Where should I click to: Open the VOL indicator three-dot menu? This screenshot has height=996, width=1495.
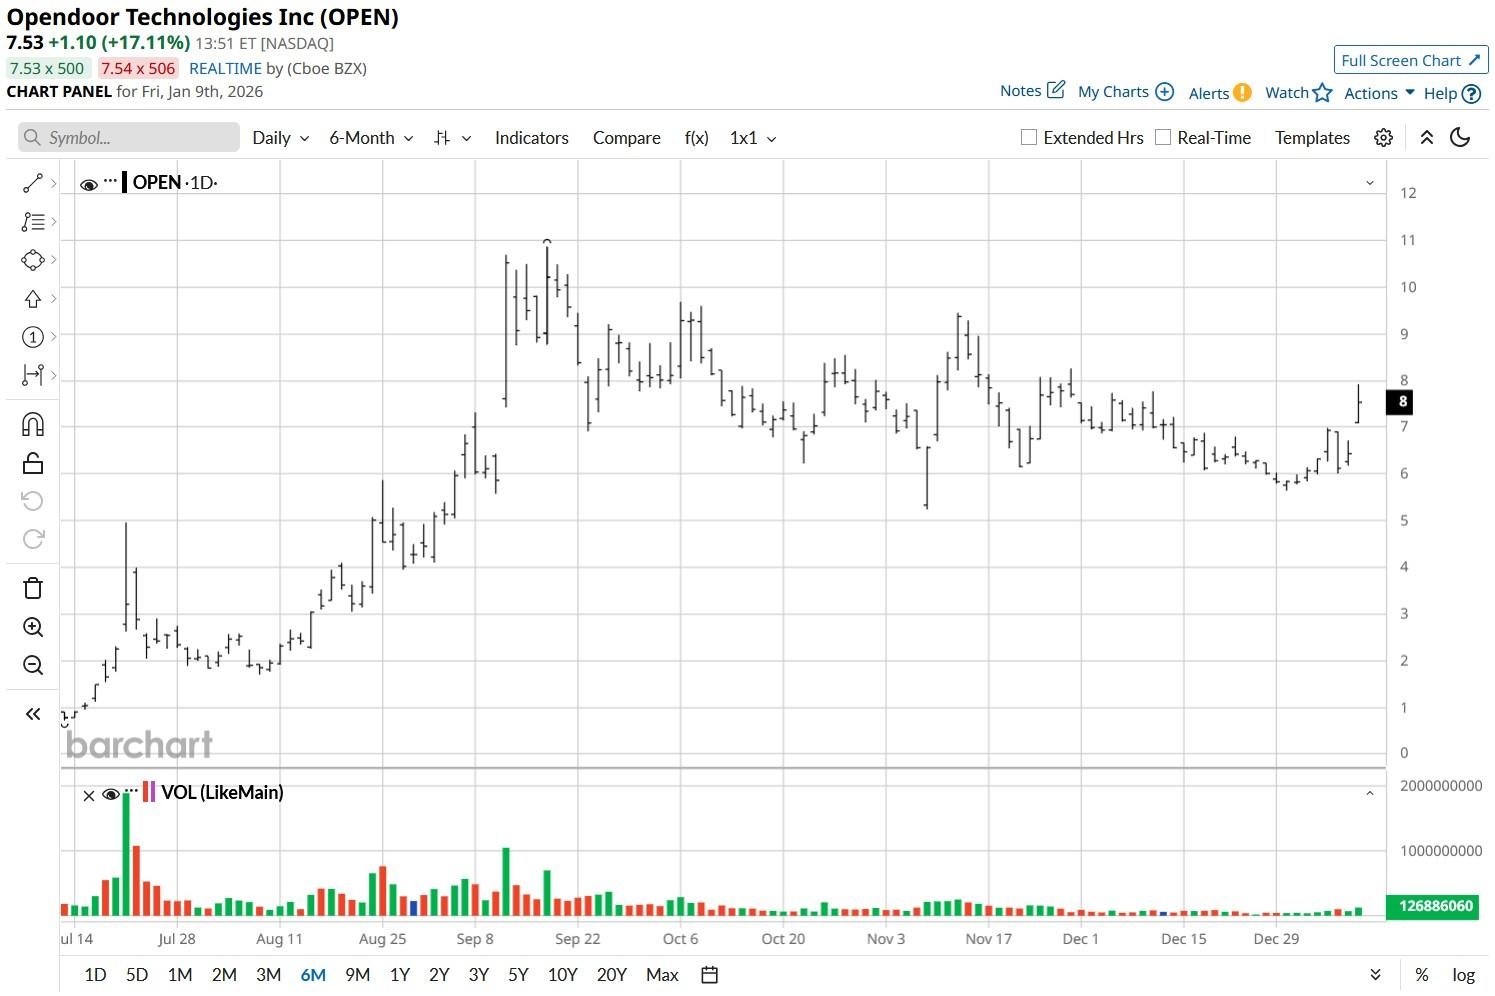[131, 791]
